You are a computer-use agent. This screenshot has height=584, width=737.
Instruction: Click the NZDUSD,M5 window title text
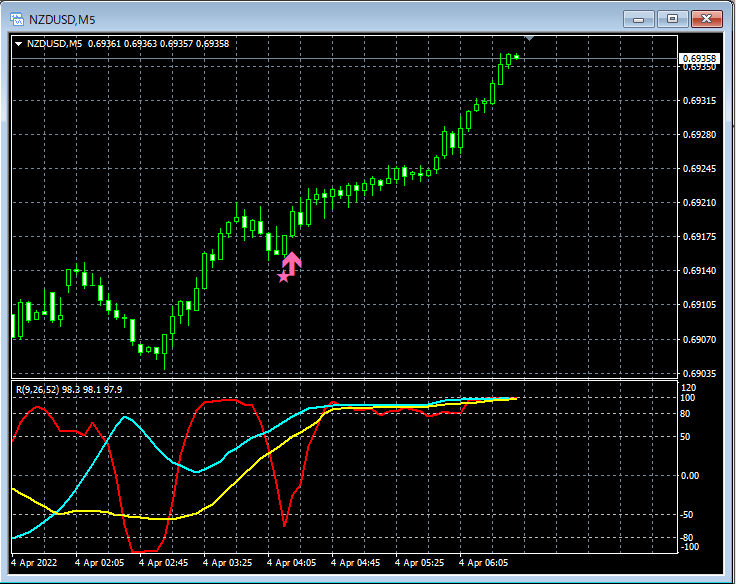[62, 20]
